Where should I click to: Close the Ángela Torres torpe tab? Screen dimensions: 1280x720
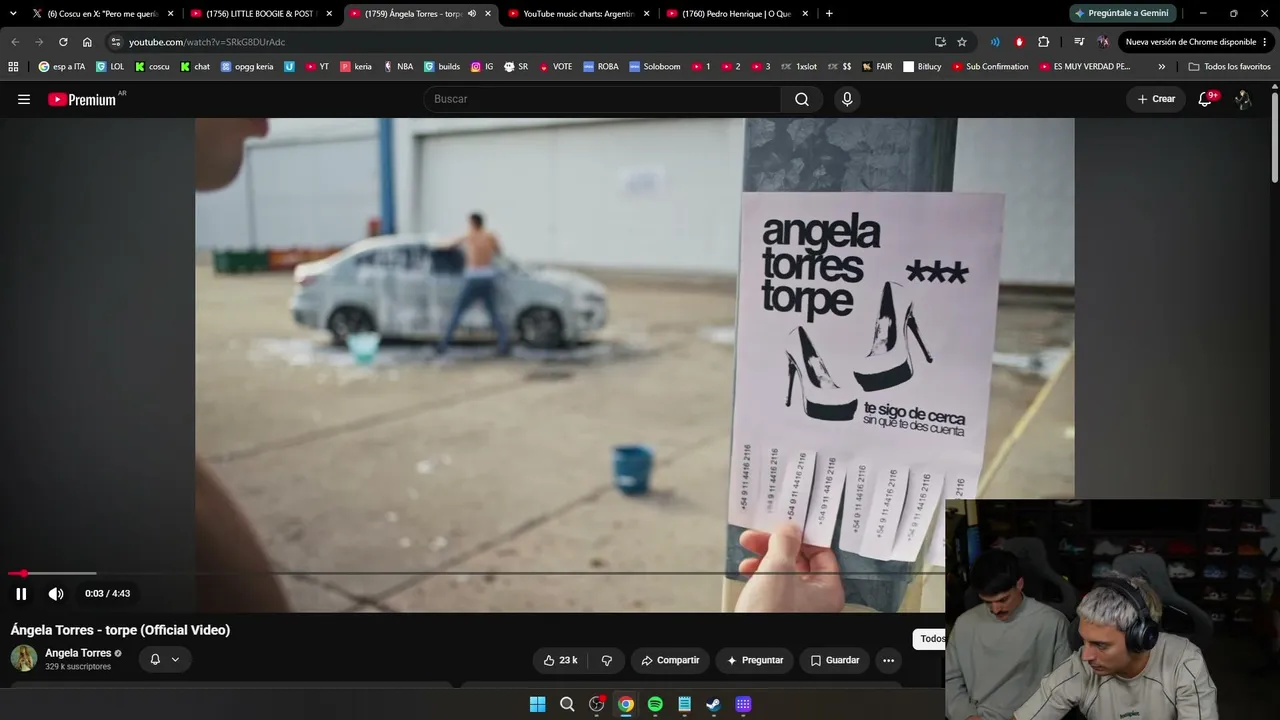488,13
